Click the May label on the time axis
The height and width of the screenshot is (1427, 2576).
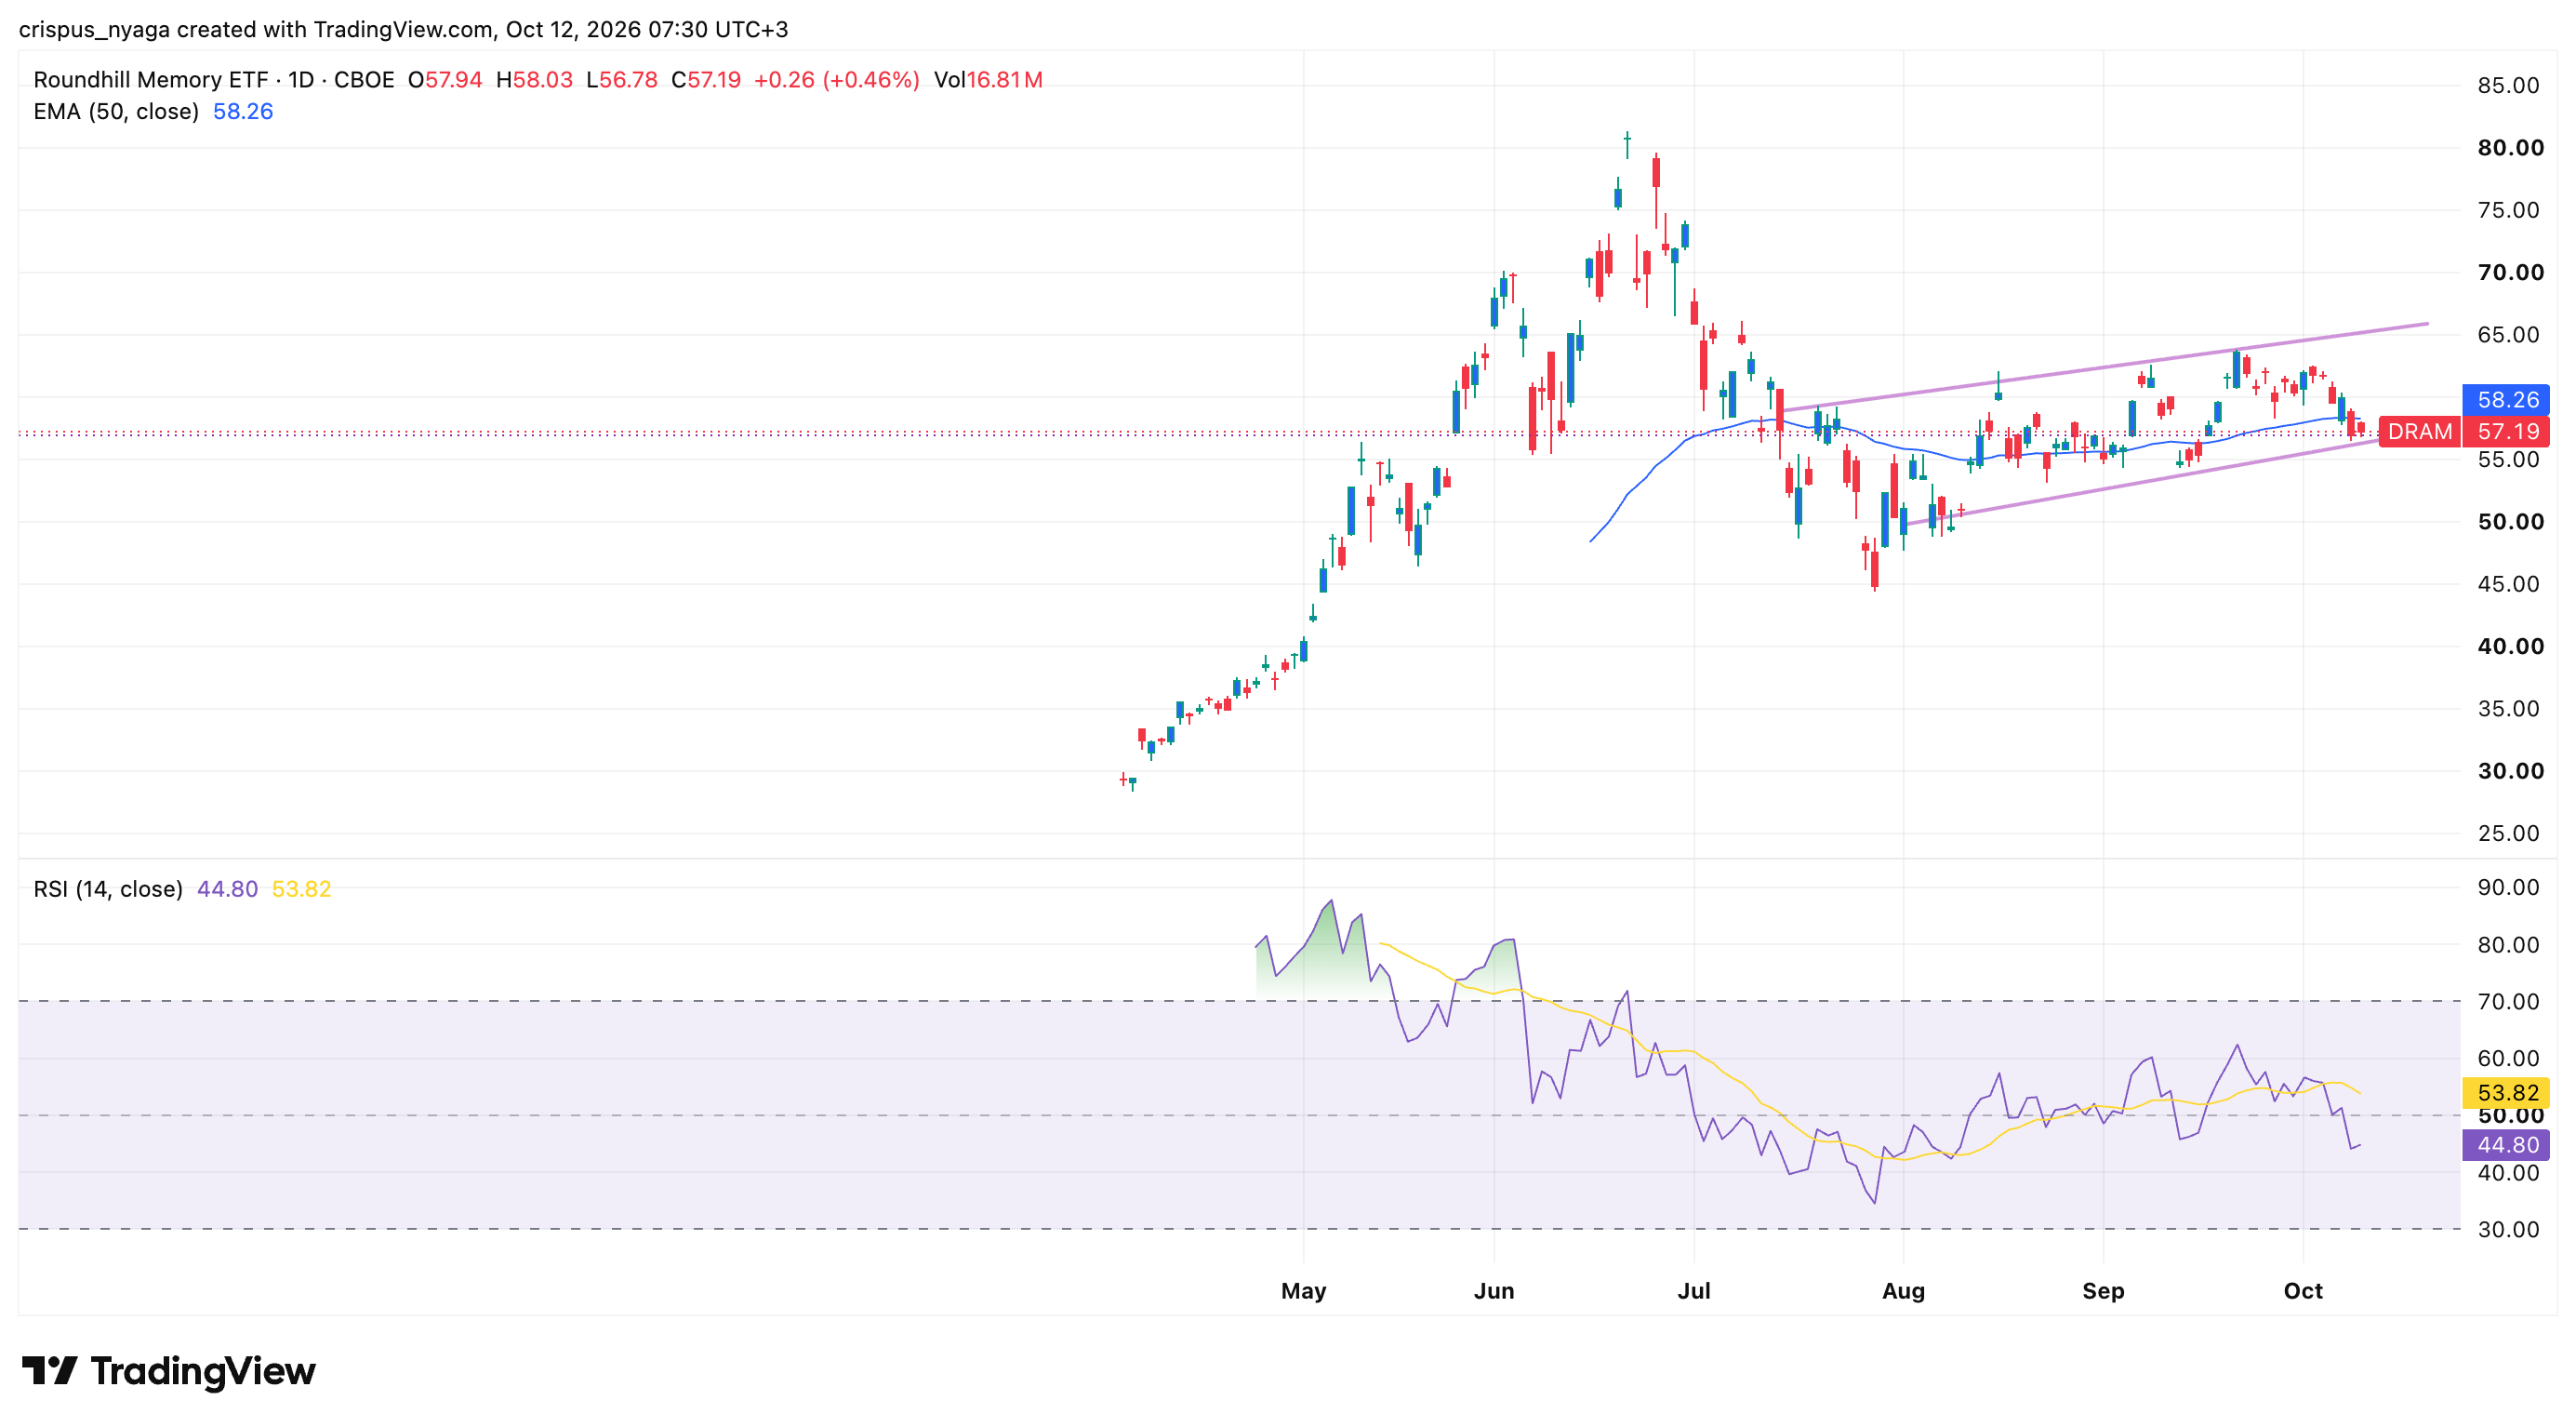click(x=1303, y=1291)
